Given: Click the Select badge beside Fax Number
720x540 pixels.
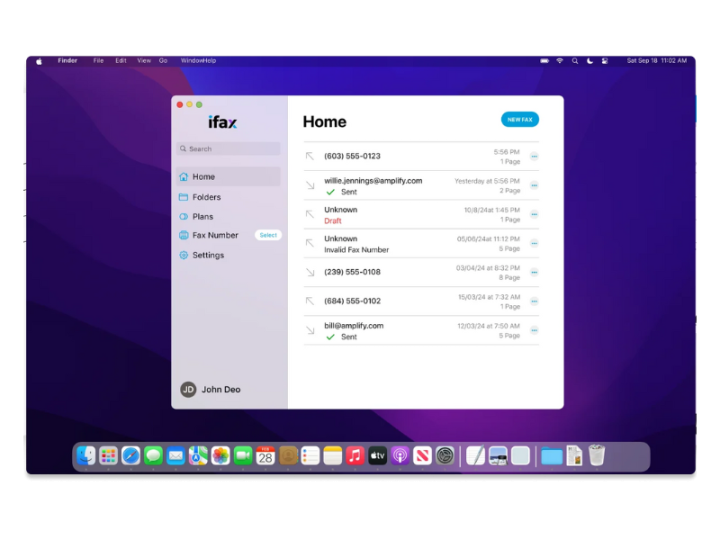Looking at the screenshot, I should 268,235.
